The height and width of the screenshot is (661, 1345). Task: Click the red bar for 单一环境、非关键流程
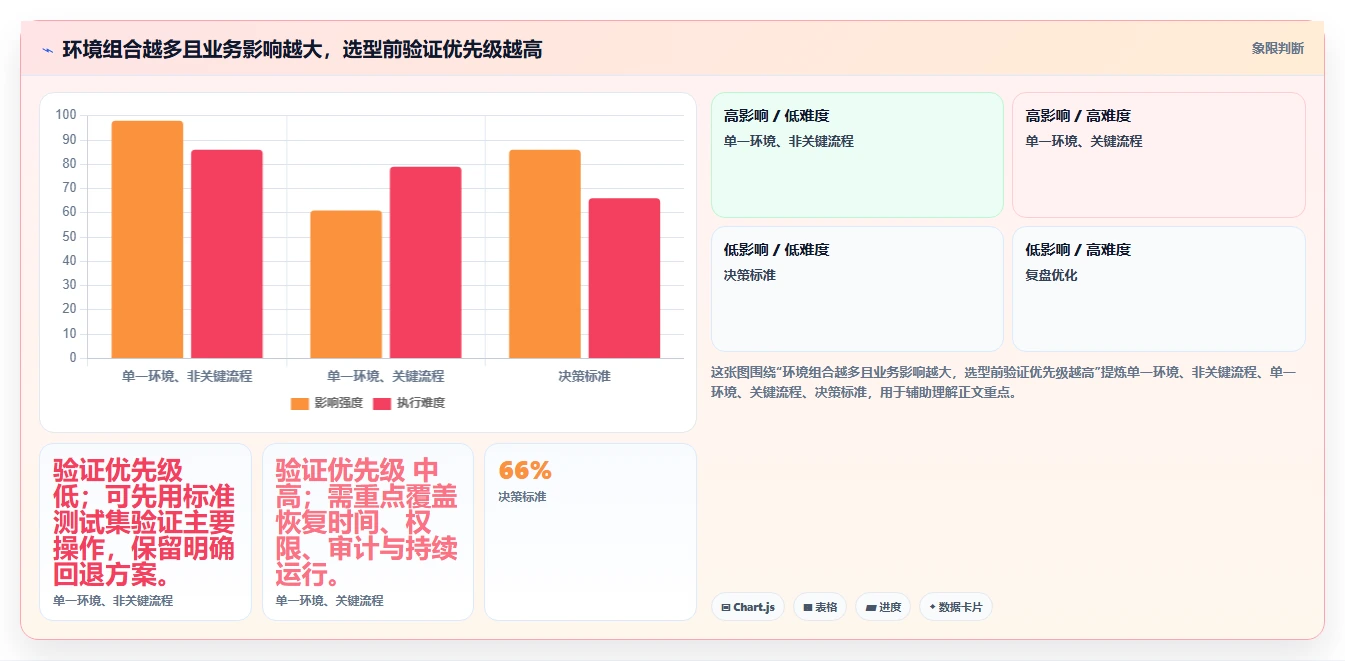pos(227,254)
